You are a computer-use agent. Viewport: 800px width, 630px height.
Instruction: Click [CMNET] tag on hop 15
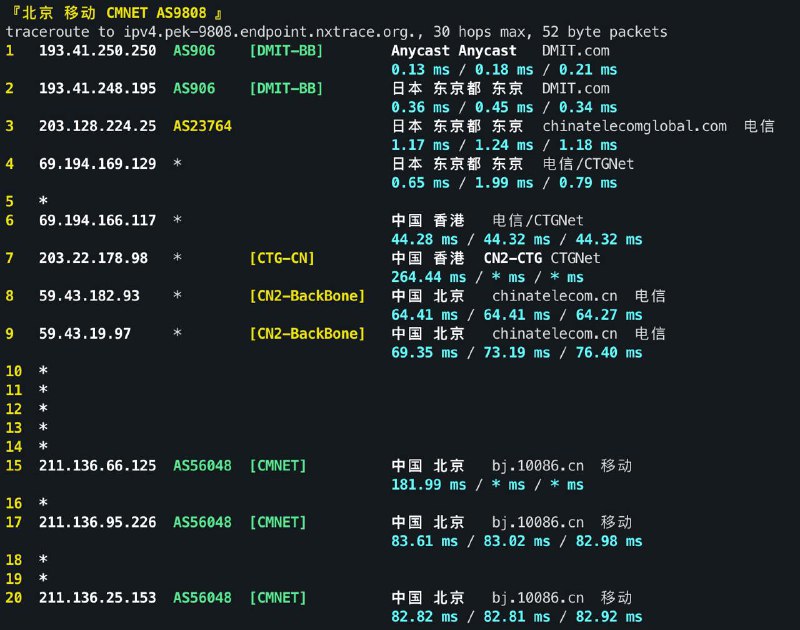278,466
